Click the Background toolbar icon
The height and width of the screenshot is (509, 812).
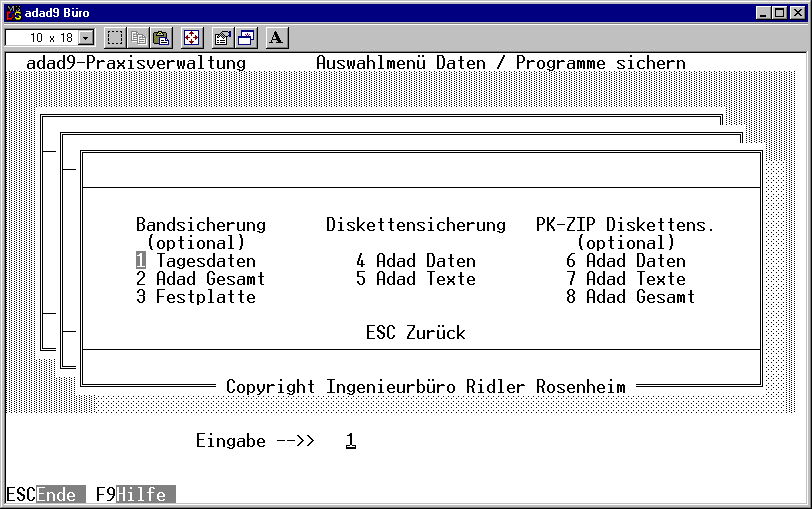click(x=246, y=38)
